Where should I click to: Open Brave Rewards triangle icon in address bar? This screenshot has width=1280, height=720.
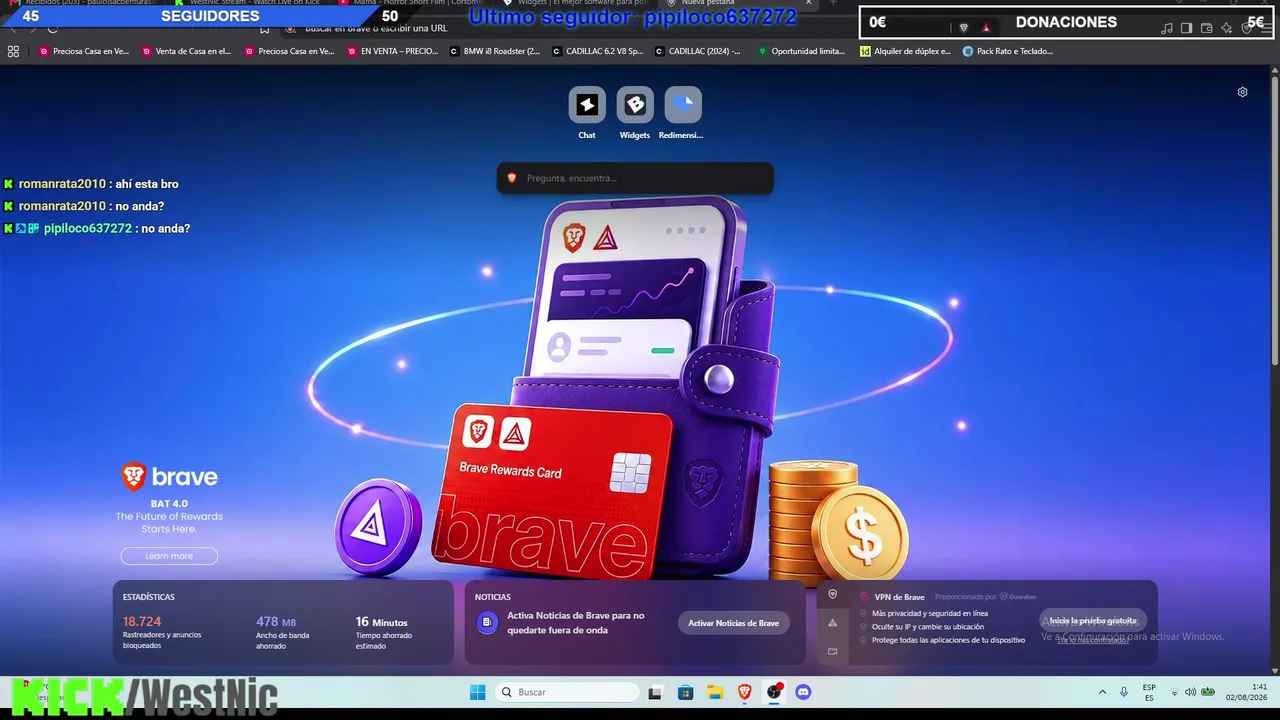pyautogui.click(x=986, y=28)
